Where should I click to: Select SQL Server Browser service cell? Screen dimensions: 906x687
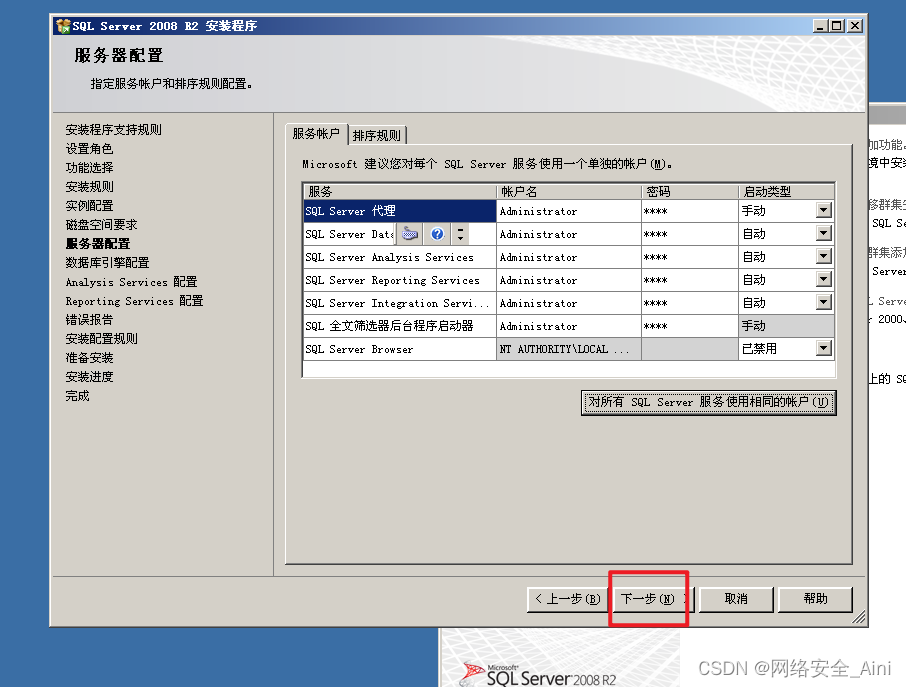(x=399, y=349)
